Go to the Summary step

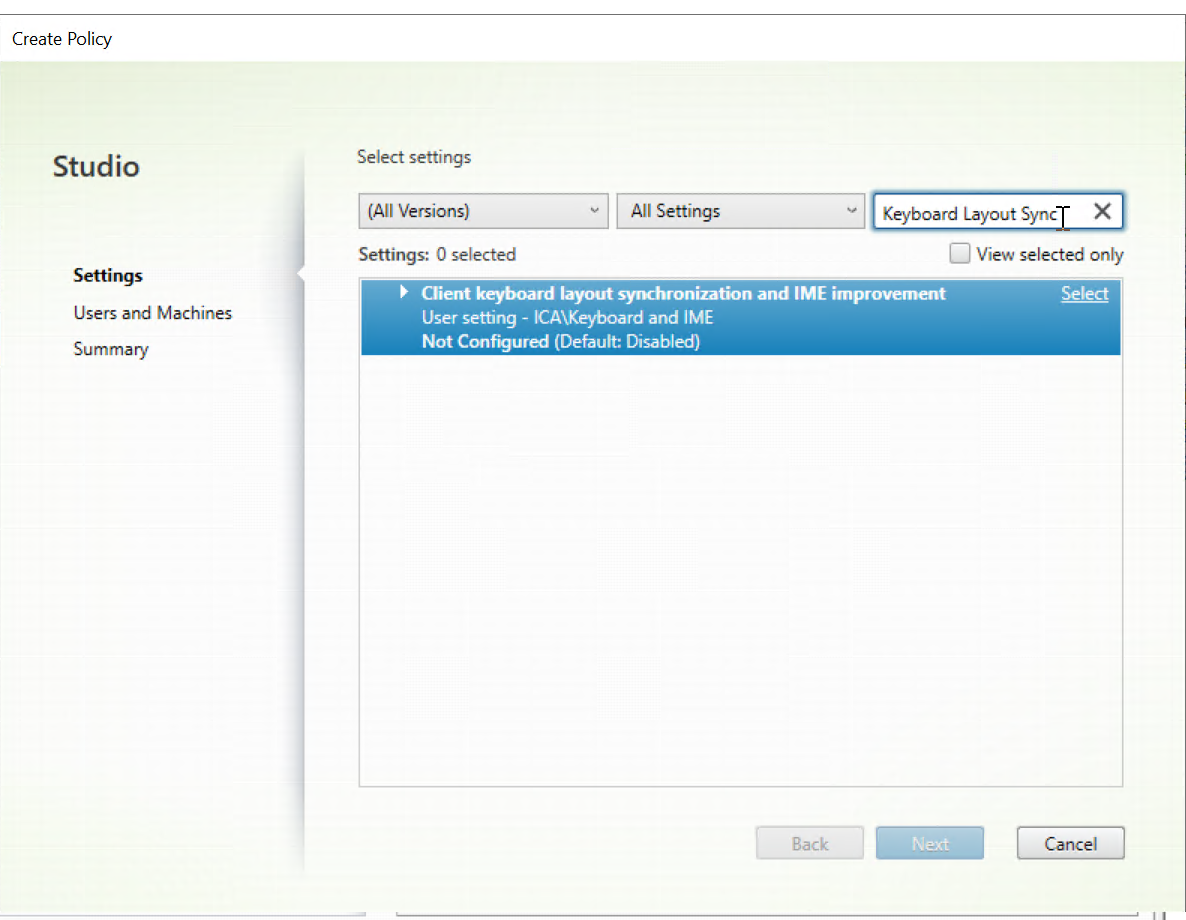click(x=111, y=348)
